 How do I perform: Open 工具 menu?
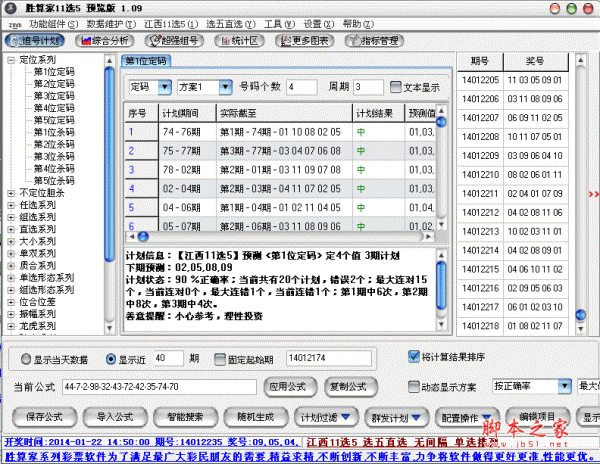(x=279, y=24)
